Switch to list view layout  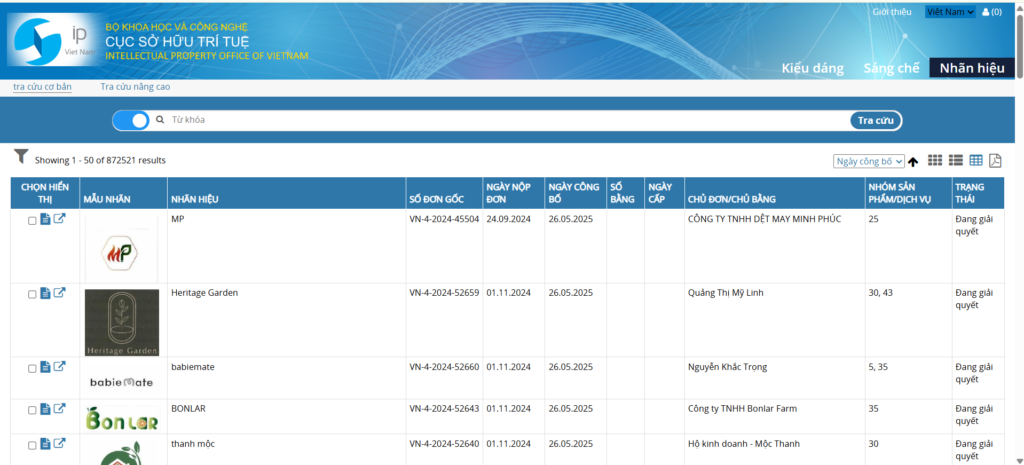pos(955,161)
